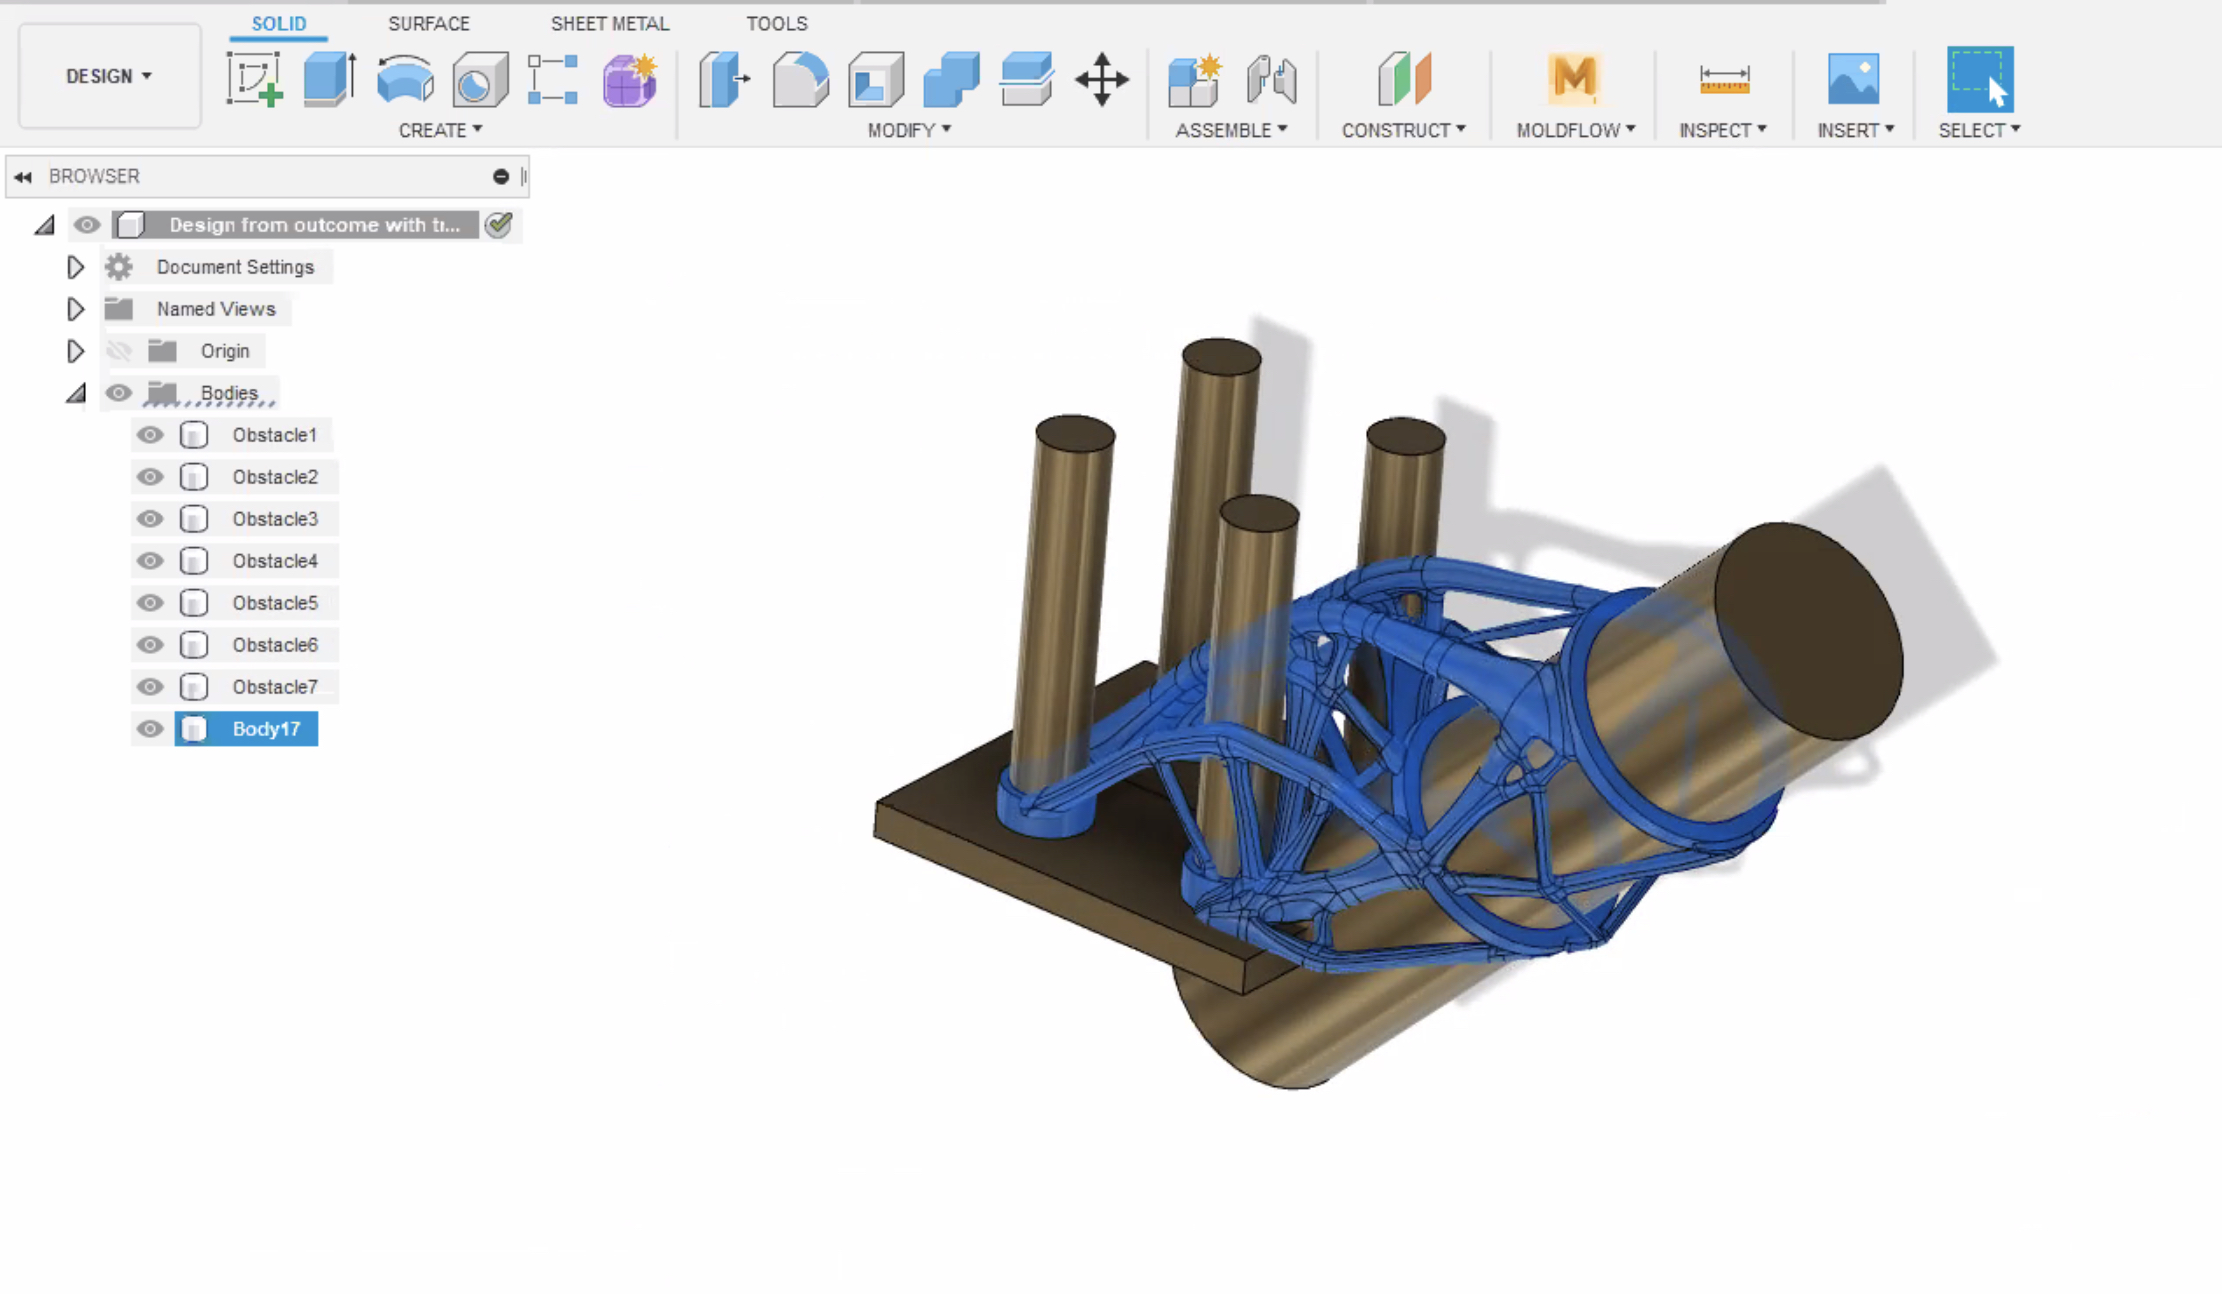
Task: Click the Moldflow icon
Action: click(1572, 80)
